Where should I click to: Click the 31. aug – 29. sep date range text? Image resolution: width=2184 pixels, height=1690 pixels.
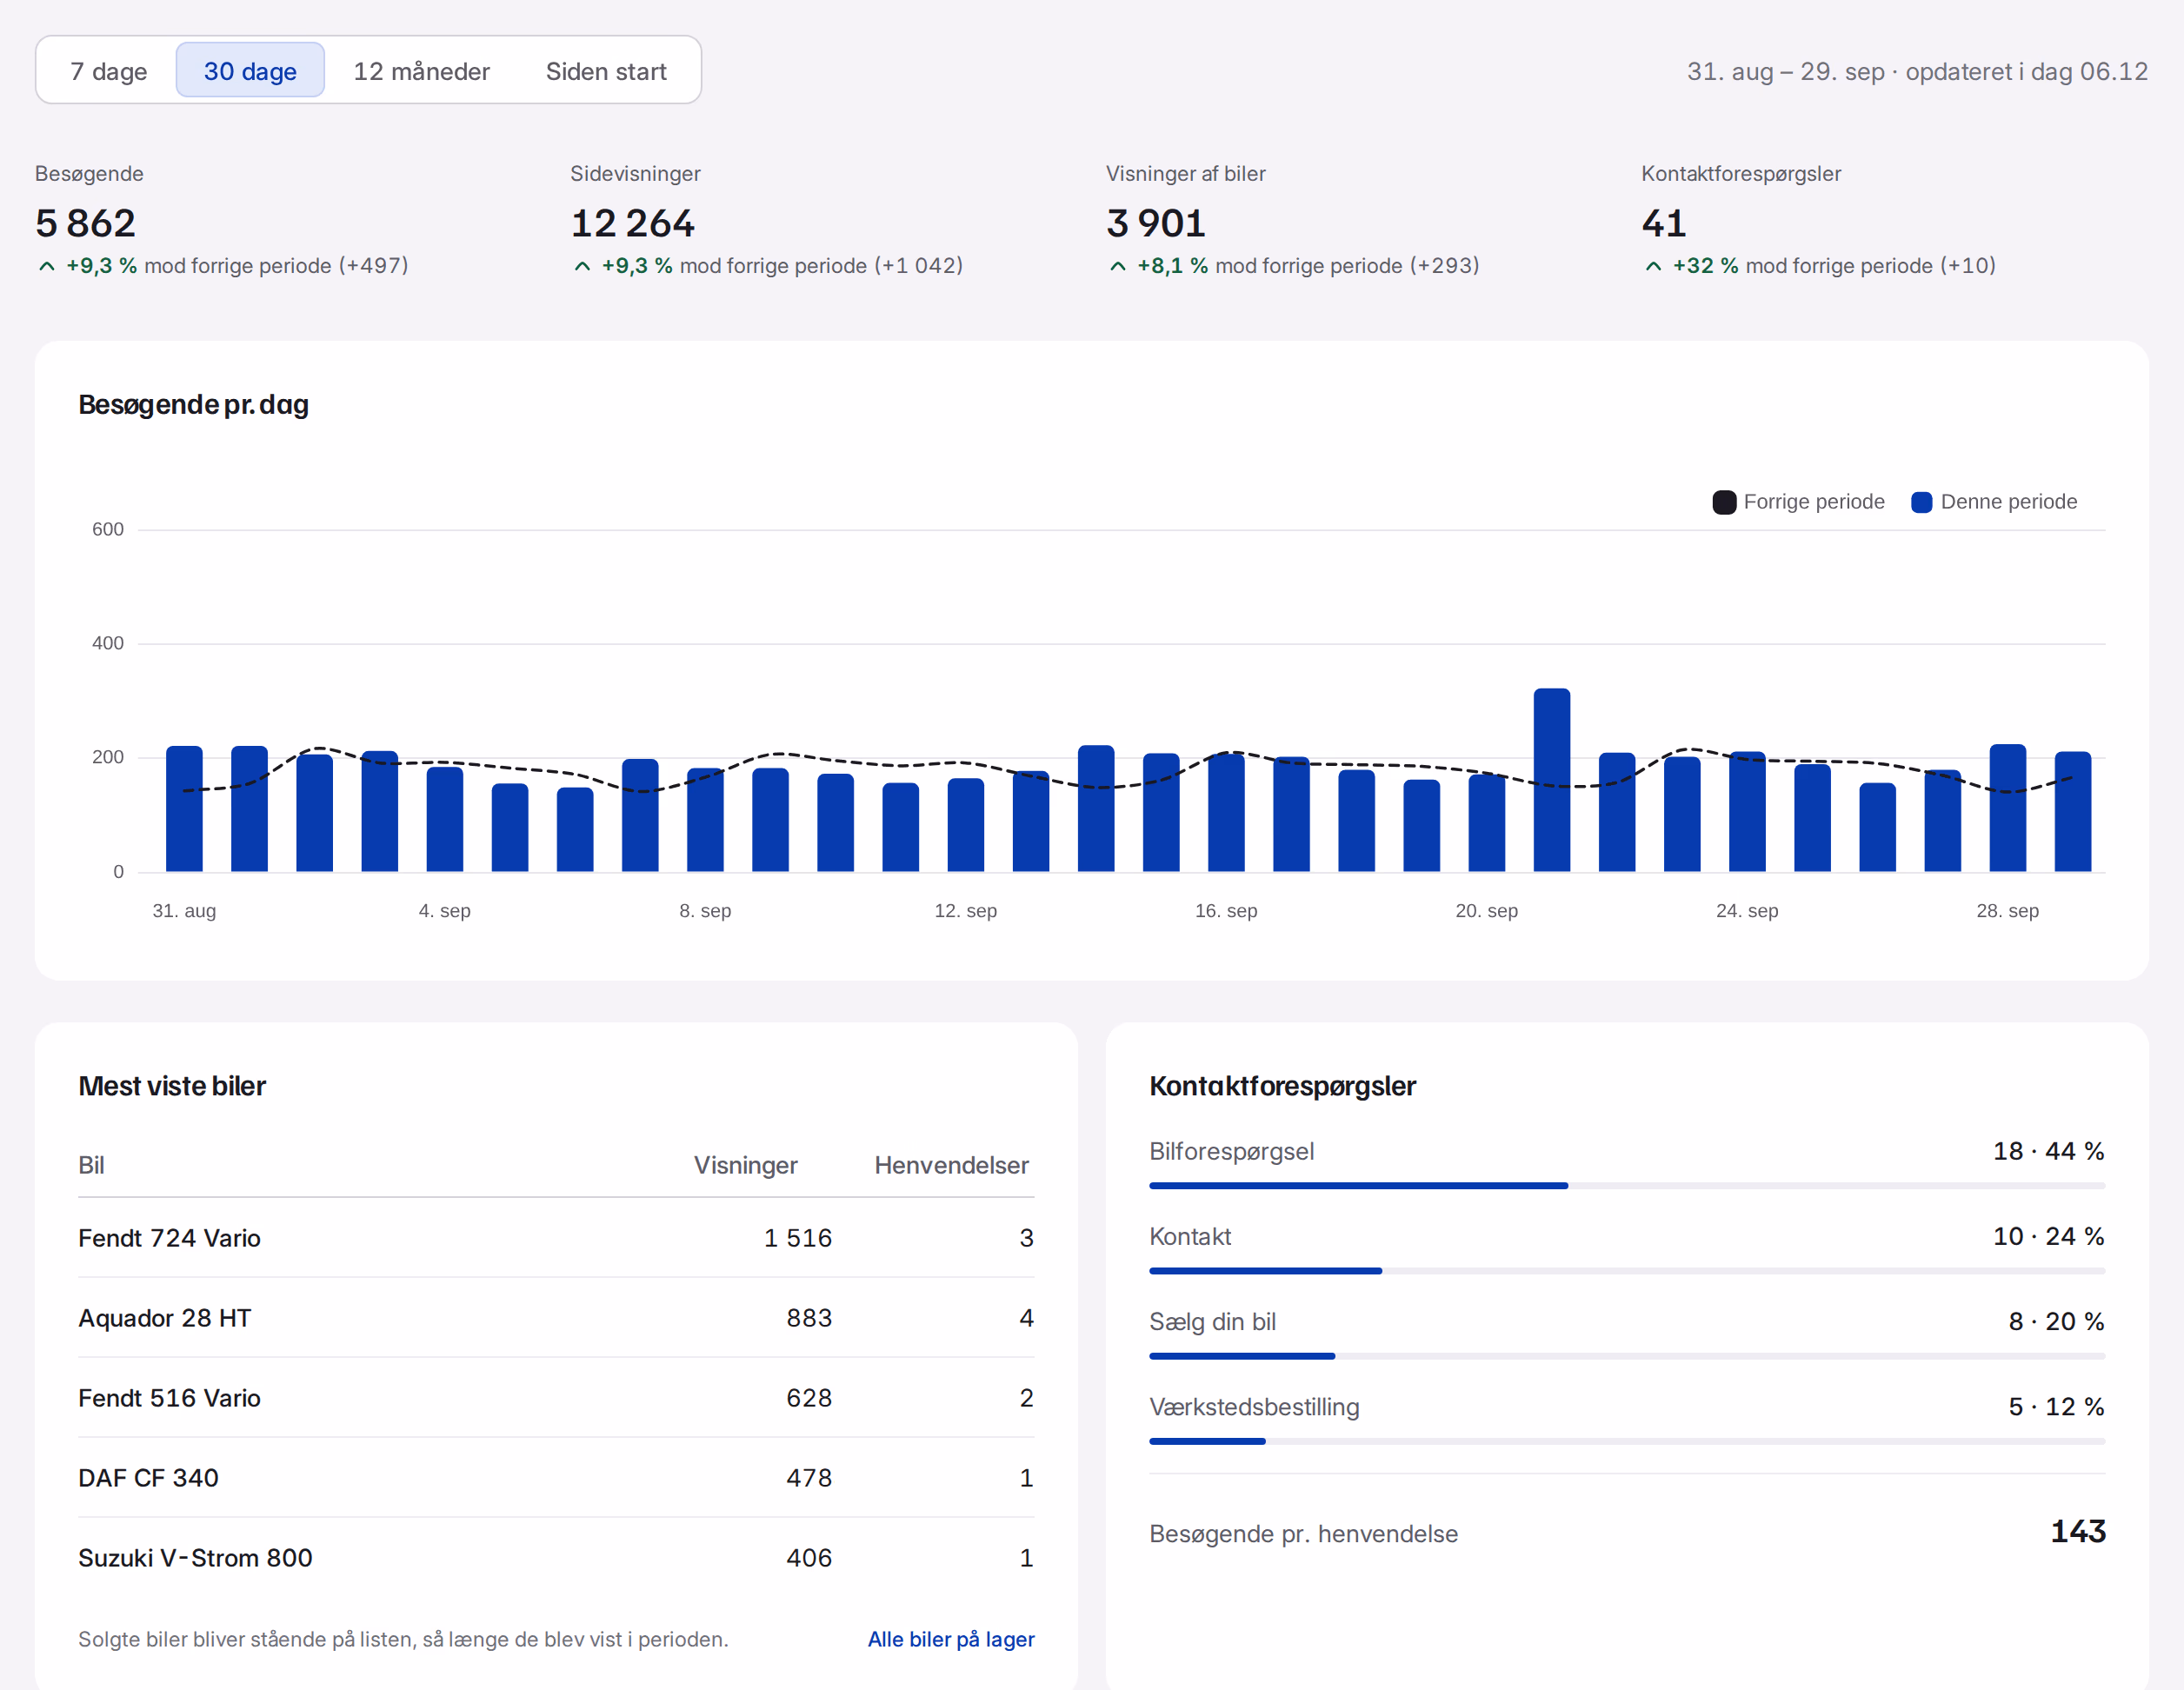[x=1786, y=71]
